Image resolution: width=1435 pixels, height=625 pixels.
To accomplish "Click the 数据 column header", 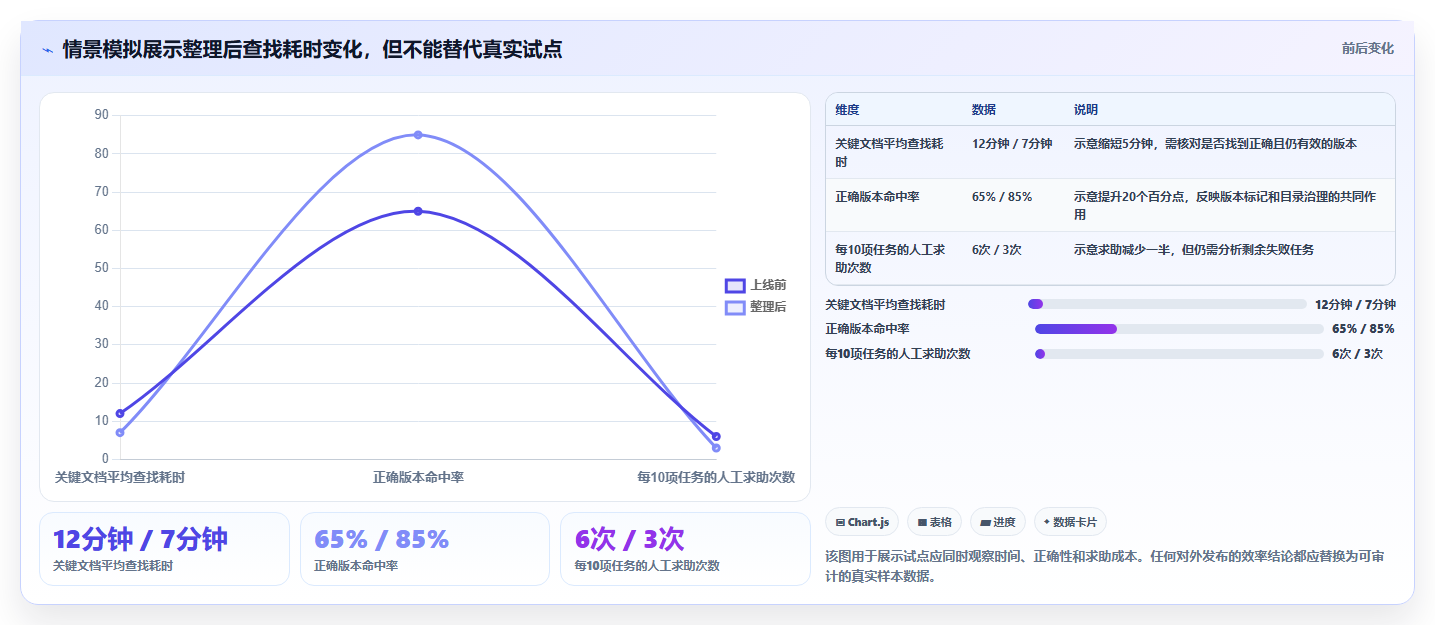I will [x=983, y=110].
